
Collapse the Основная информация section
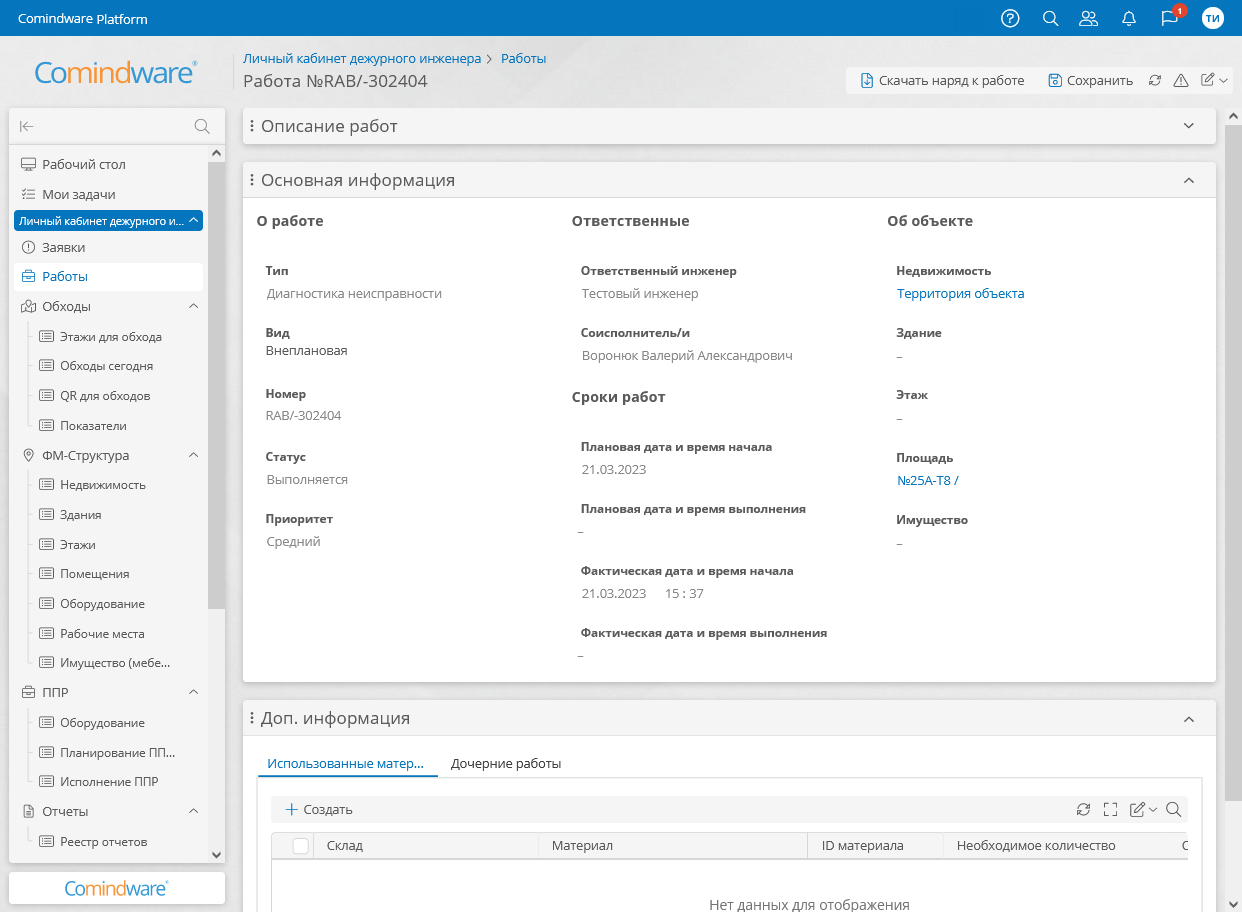(x=1189, y=181)
